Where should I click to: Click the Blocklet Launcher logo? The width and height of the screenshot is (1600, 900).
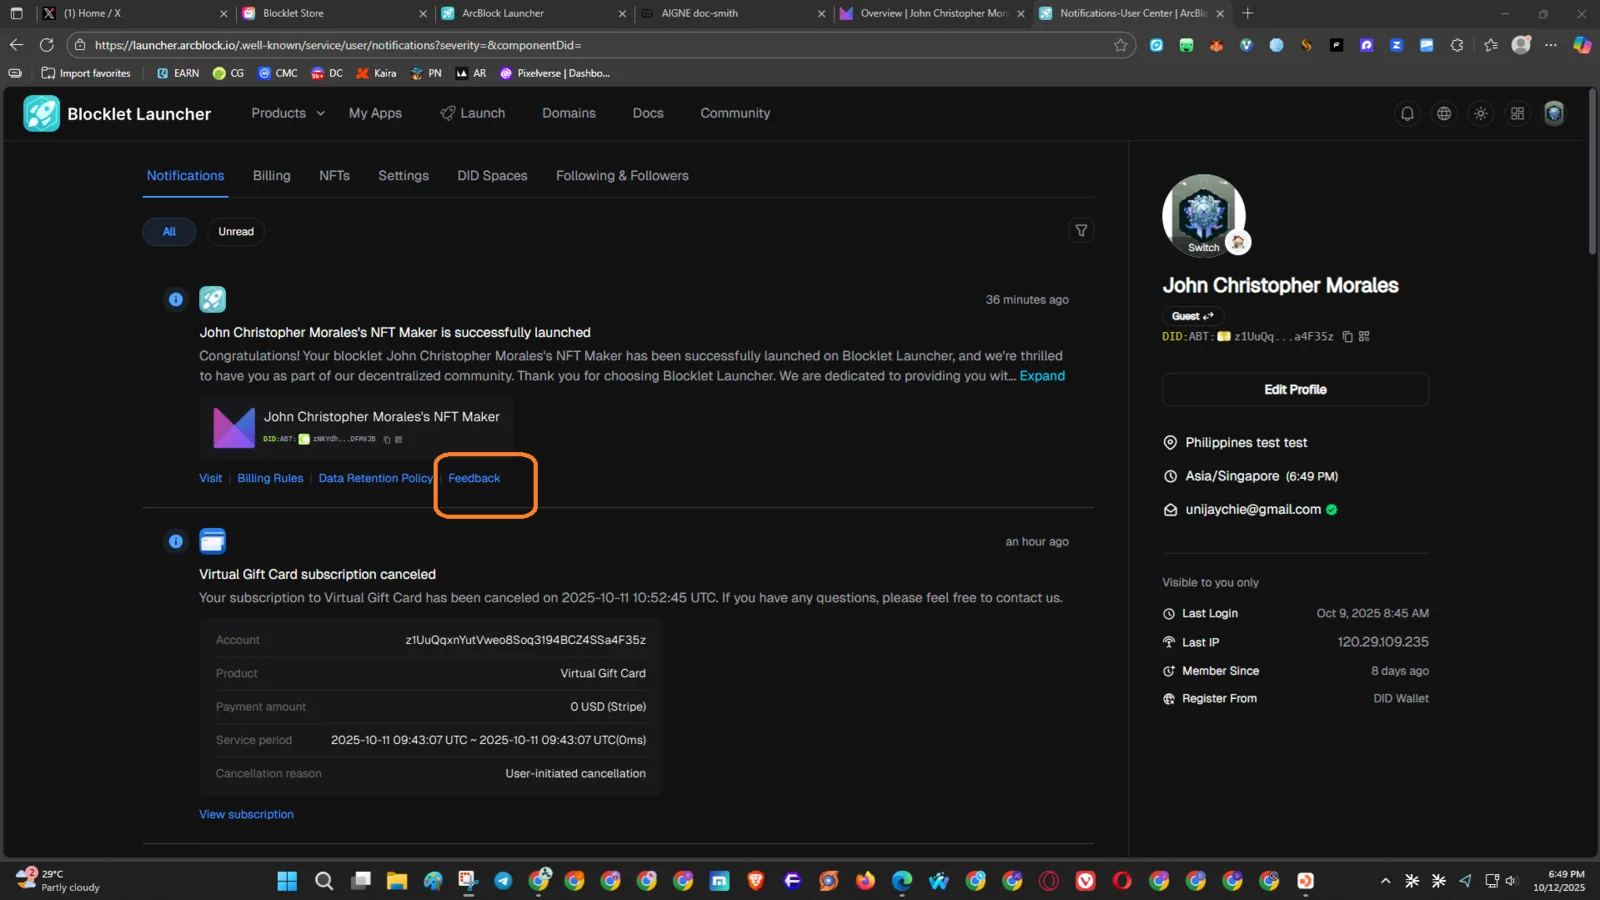(117, 114)
